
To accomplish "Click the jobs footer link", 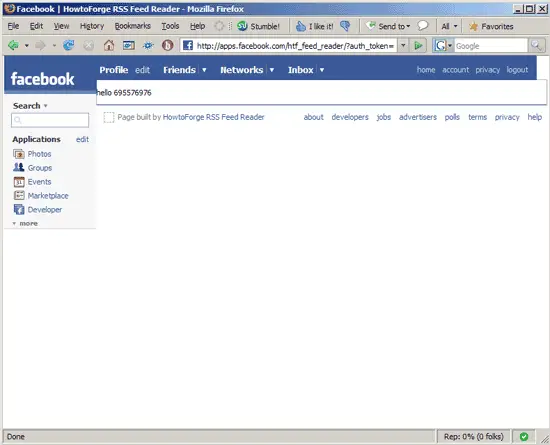I will 384,117.
